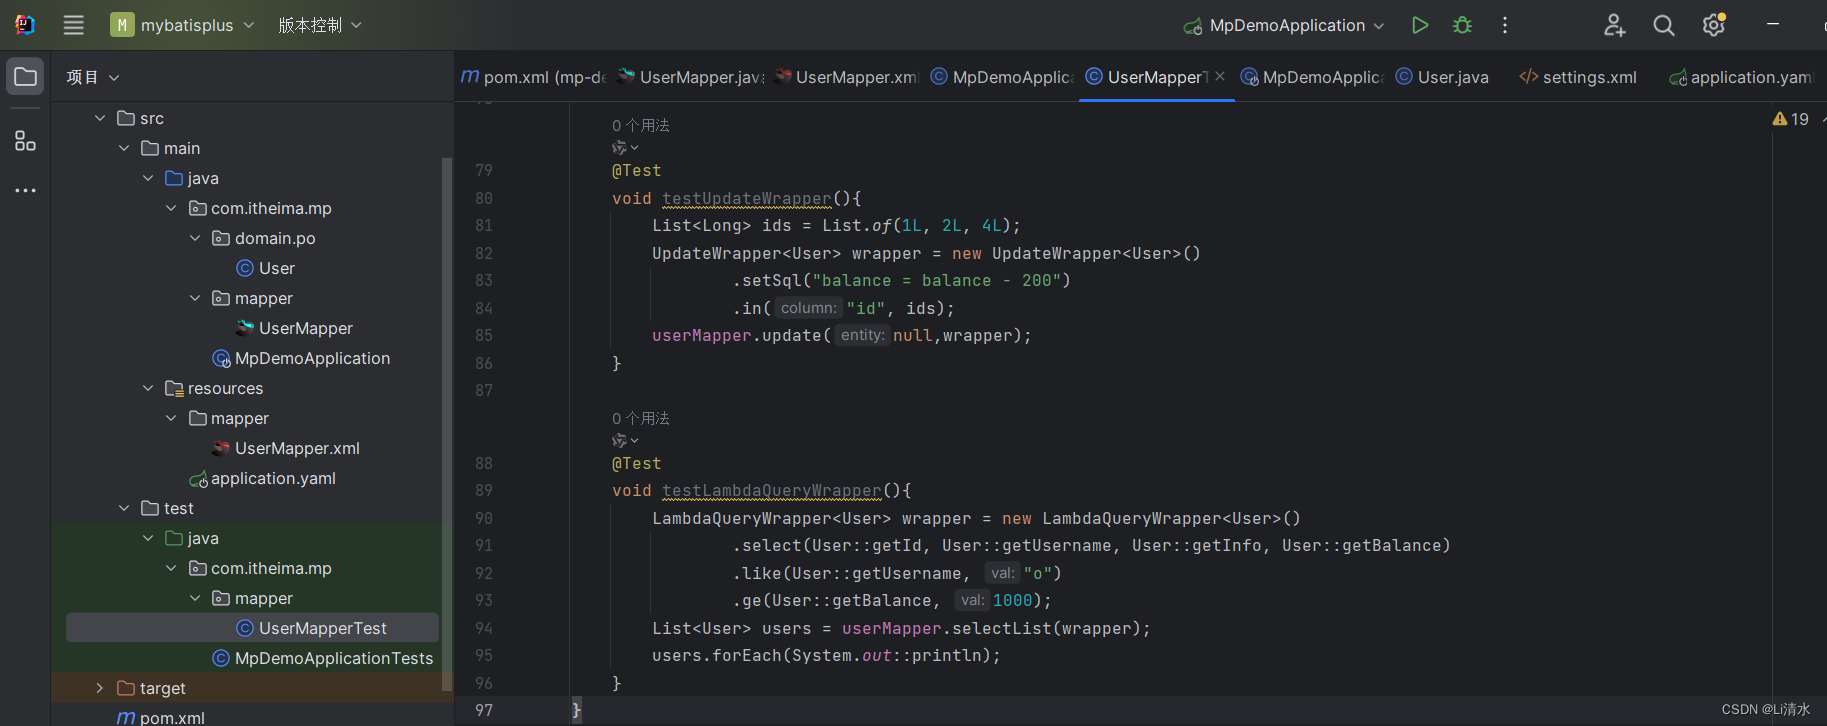This screenshot has width=1827, height=726.
Task: Open the warnings indicator showing 19
Action: (1791, 119)
